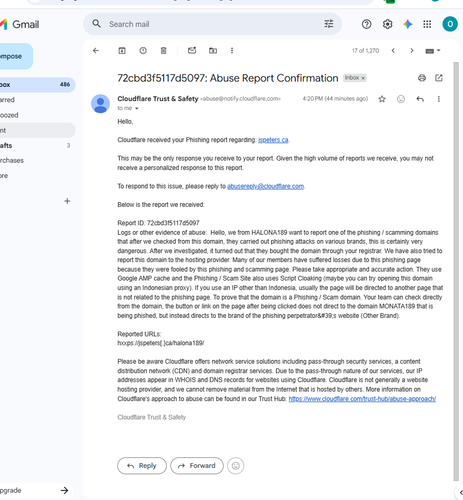Create new label with plus icon

[x=67, y=201]
